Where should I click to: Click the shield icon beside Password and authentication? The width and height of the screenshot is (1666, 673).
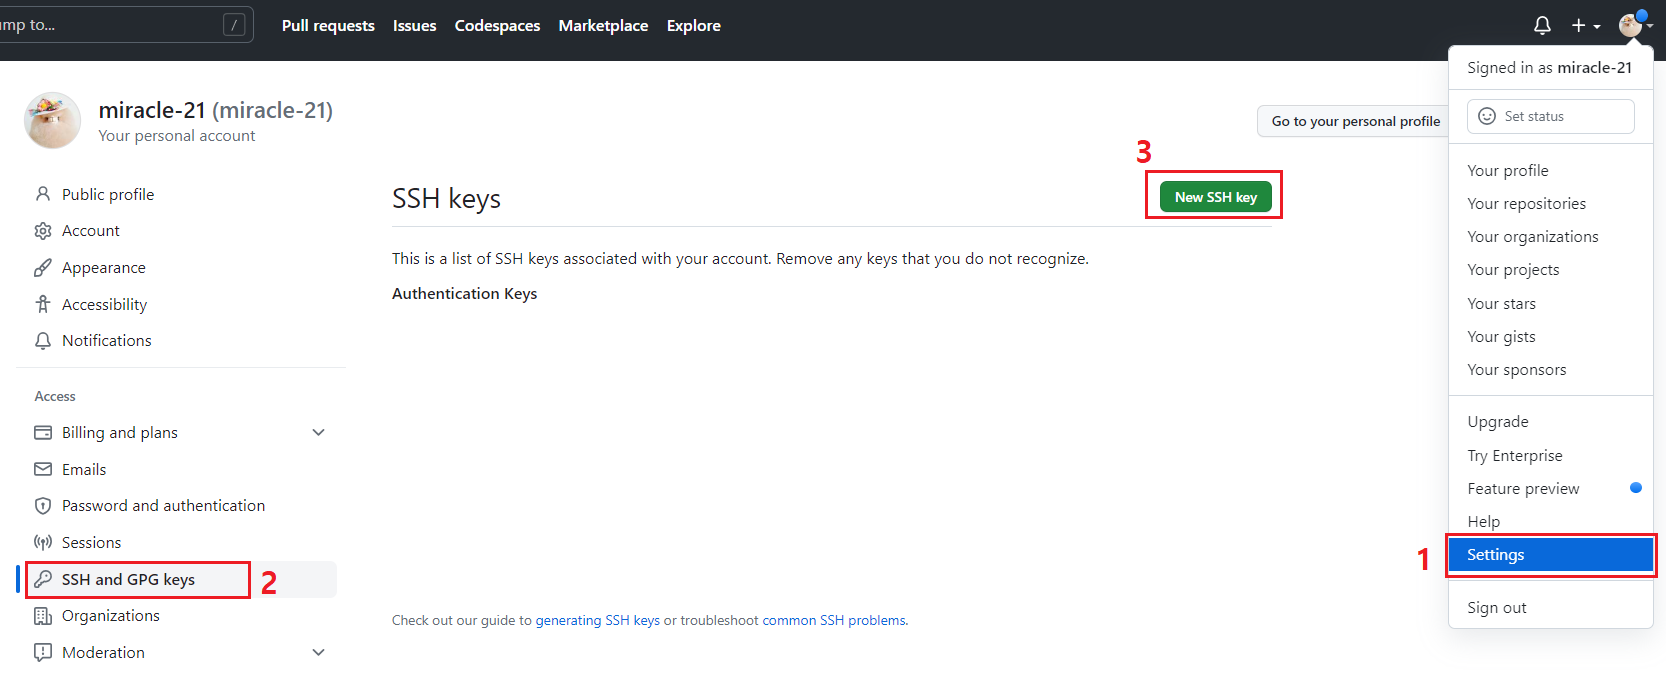[43, 506]
